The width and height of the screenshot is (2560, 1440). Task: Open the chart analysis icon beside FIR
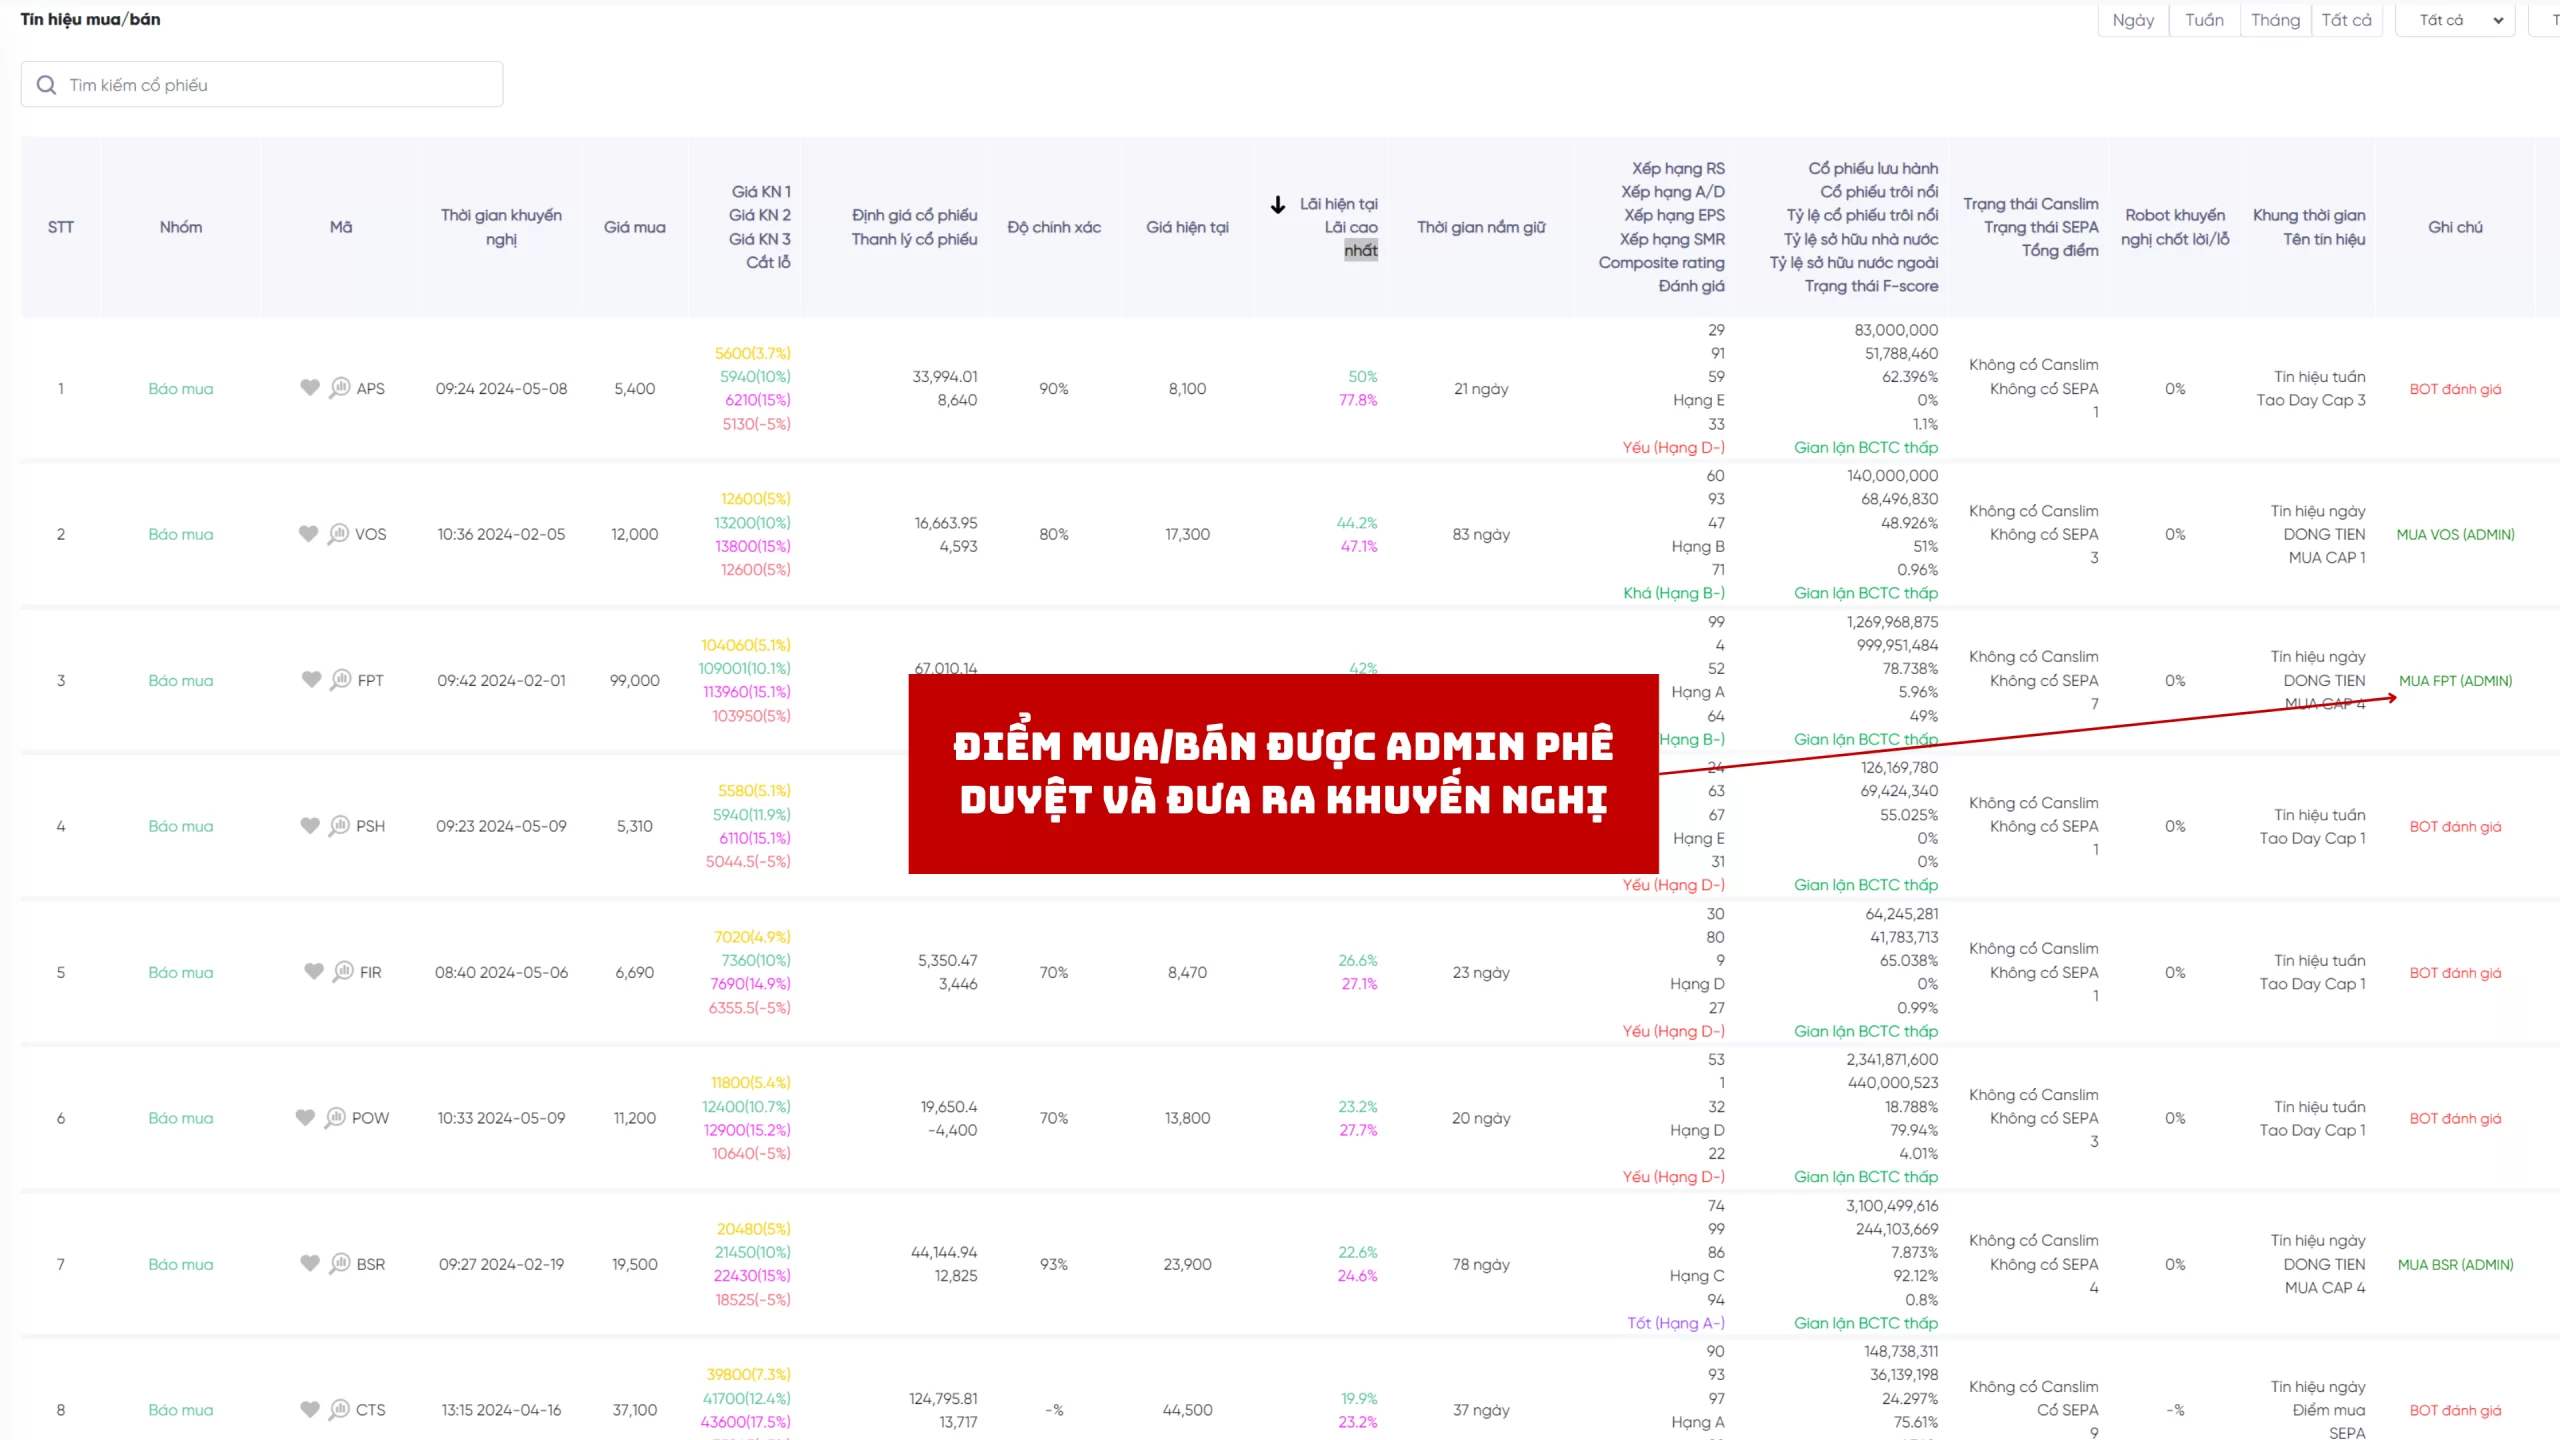pyautogui.click(x=343, y=972)
